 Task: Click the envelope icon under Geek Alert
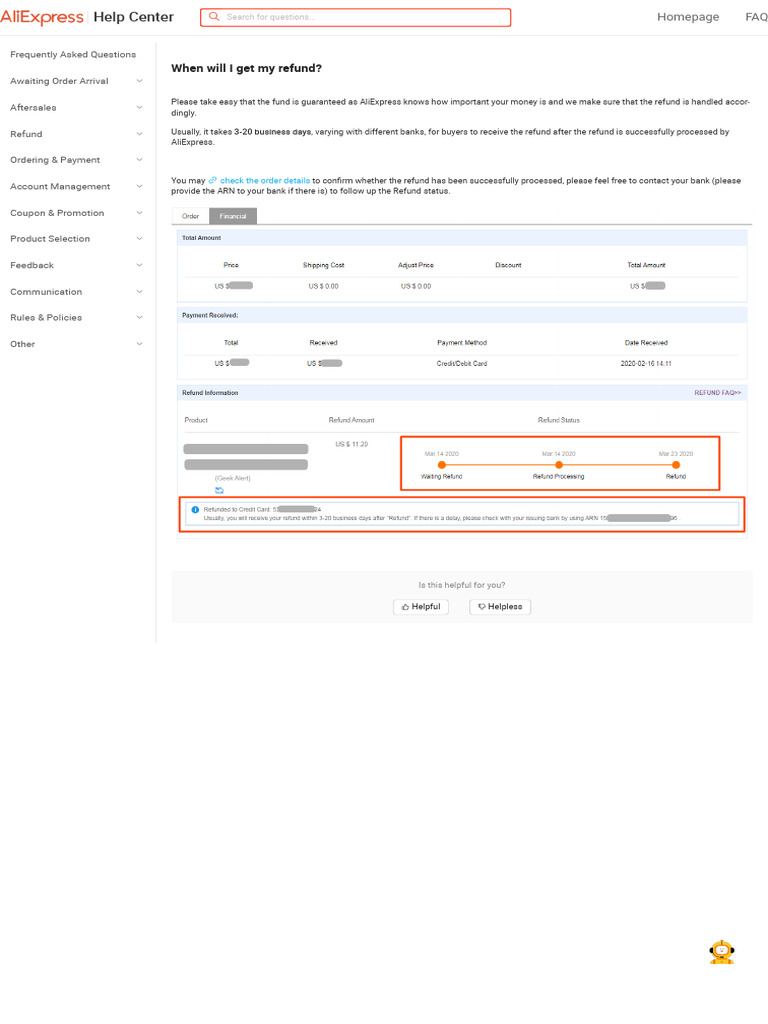pos(219,491)
